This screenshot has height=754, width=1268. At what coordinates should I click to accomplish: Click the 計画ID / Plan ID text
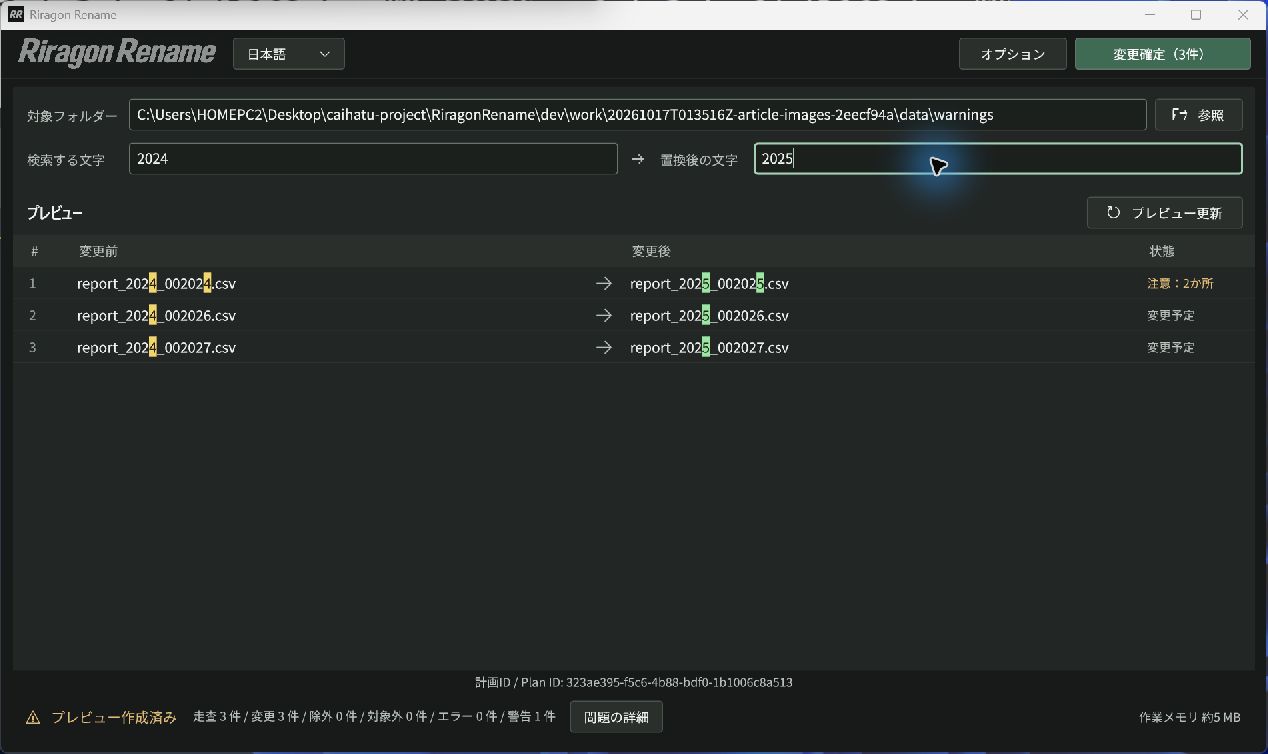pos(634,683)
